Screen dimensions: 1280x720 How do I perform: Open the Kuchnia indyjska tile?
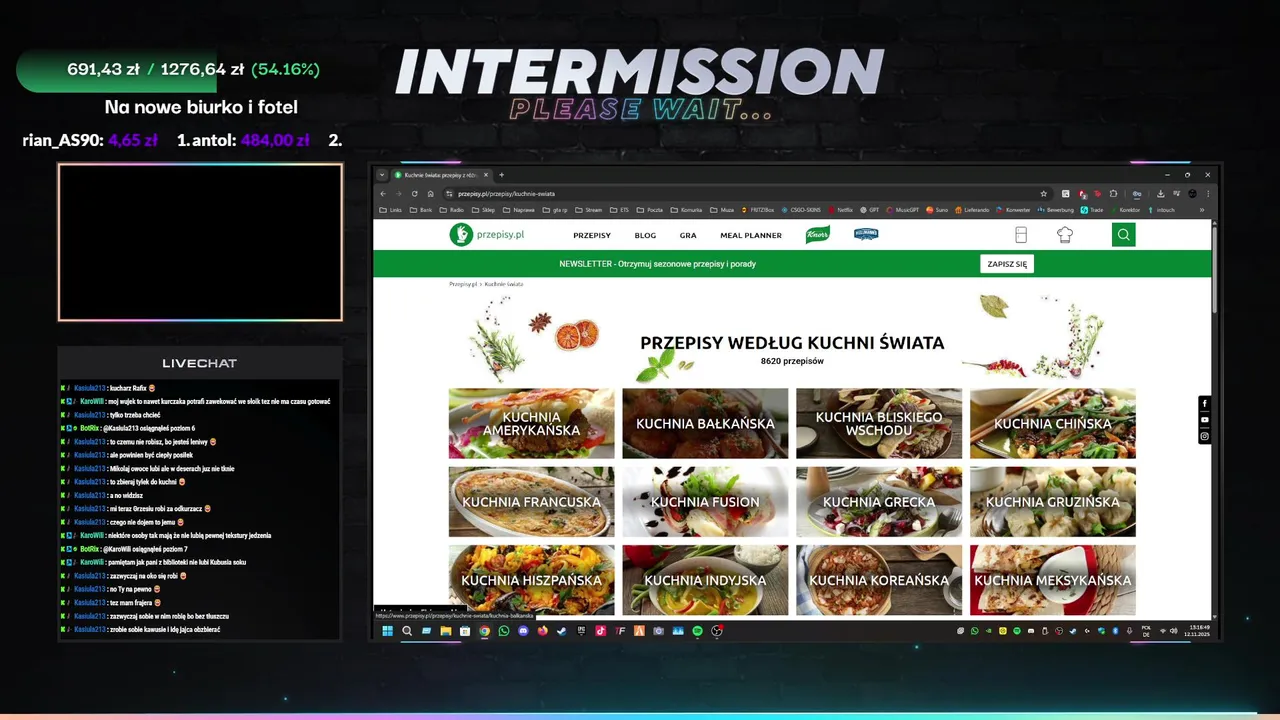click(705, 580)
